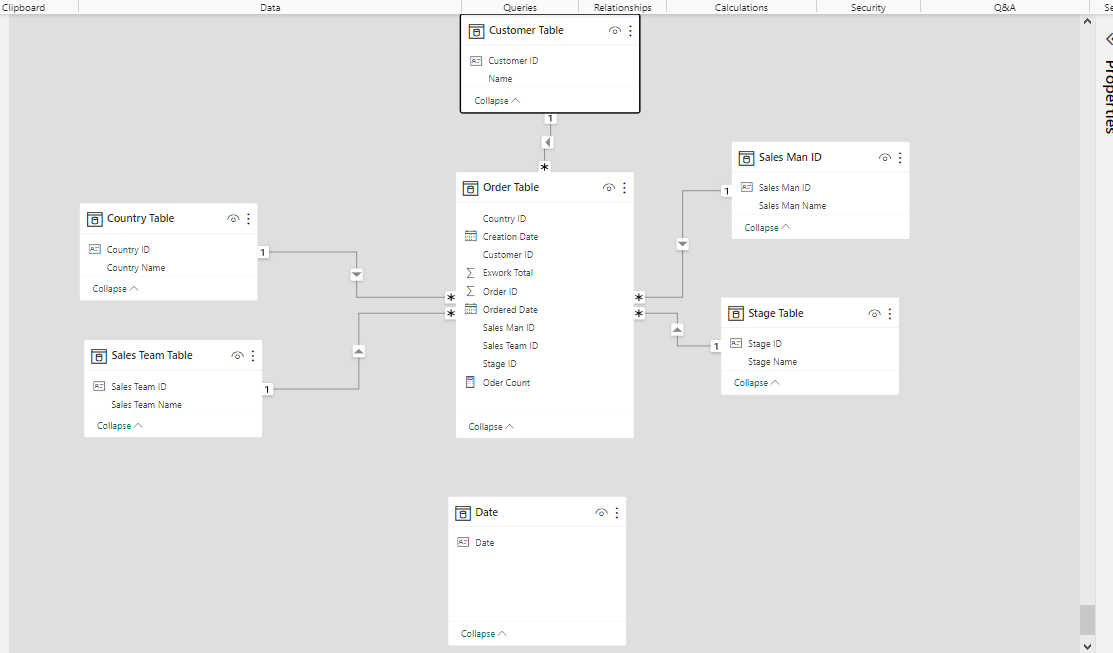Image resolution: width=1113 pixels, height=653 pixels.
Task: Click the Date table header icon
Action: pos(463,513)
